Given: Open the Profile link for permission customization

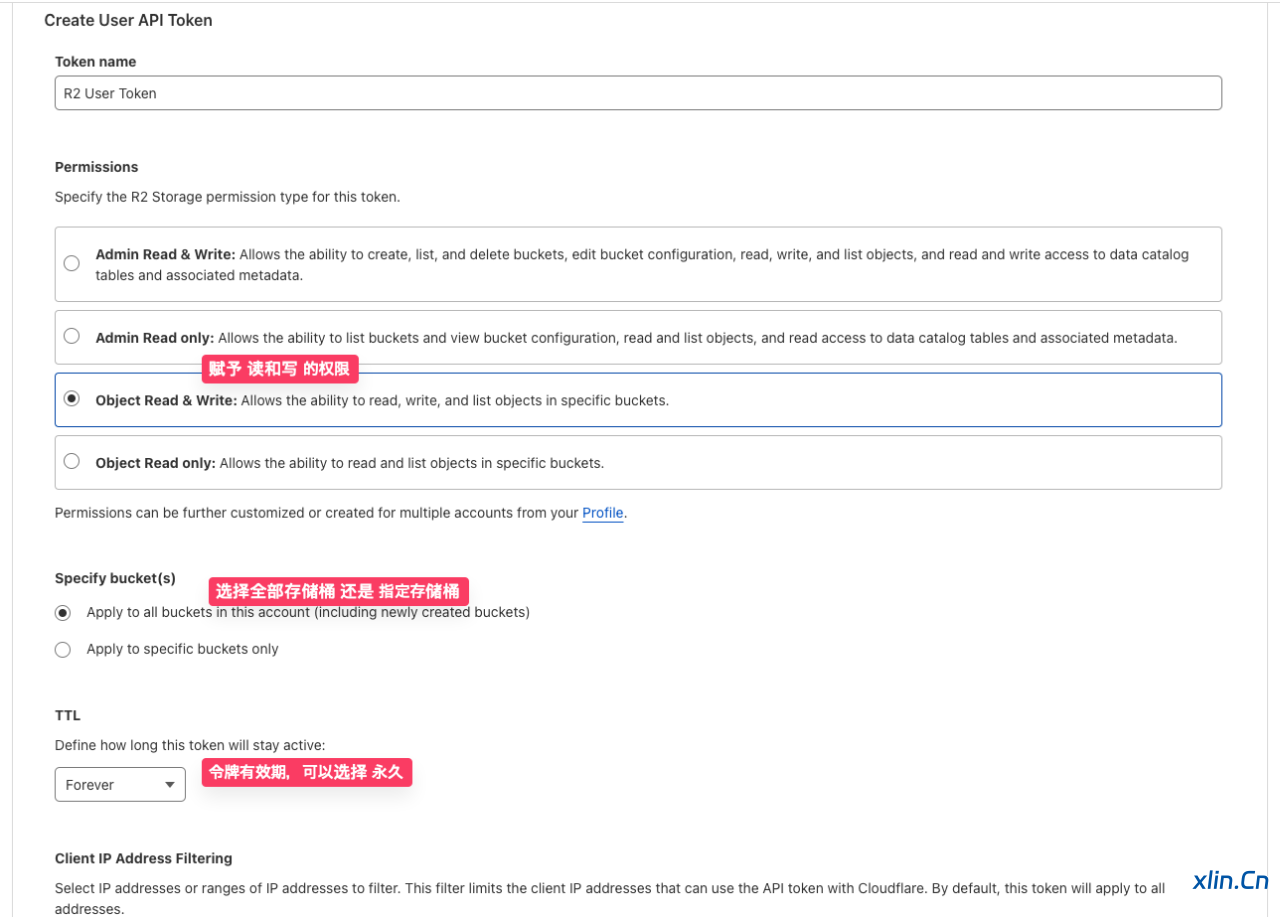Looking at the screenshot, I should pyautogui.click(x=602, y=513).
